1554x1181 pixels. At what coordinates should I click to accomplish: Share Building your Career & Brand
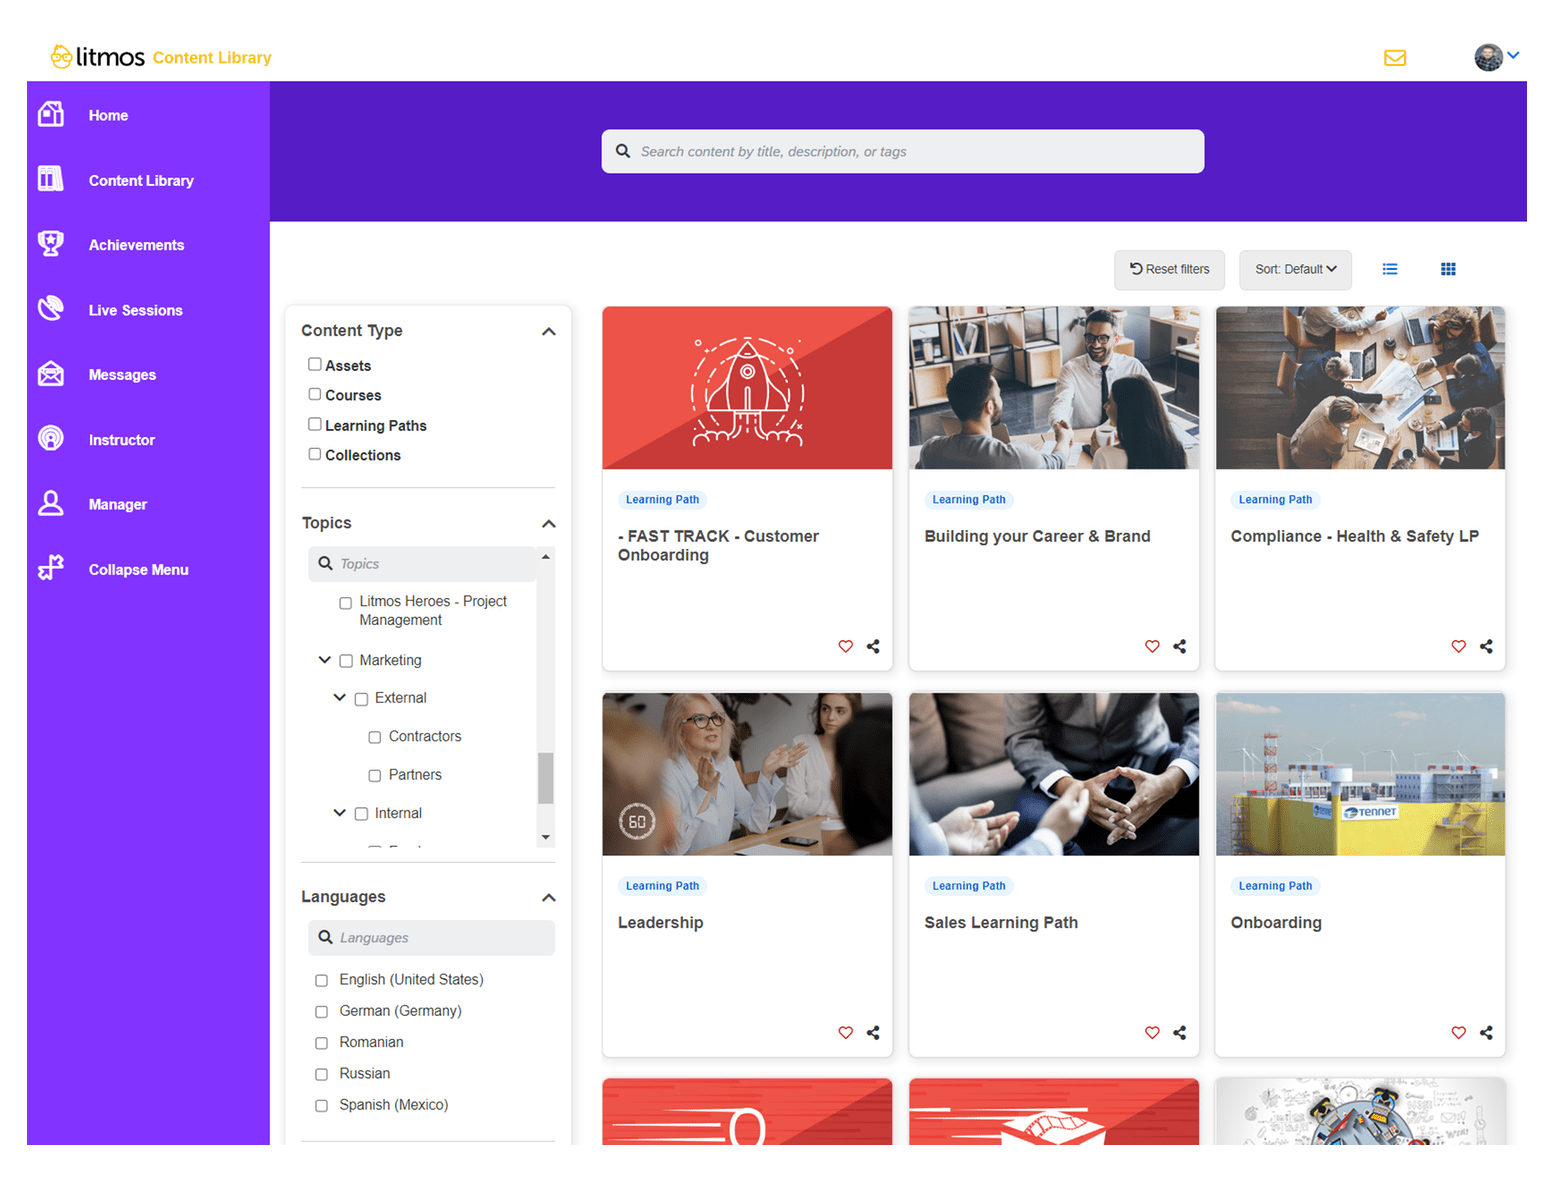tap(1180, 646)
